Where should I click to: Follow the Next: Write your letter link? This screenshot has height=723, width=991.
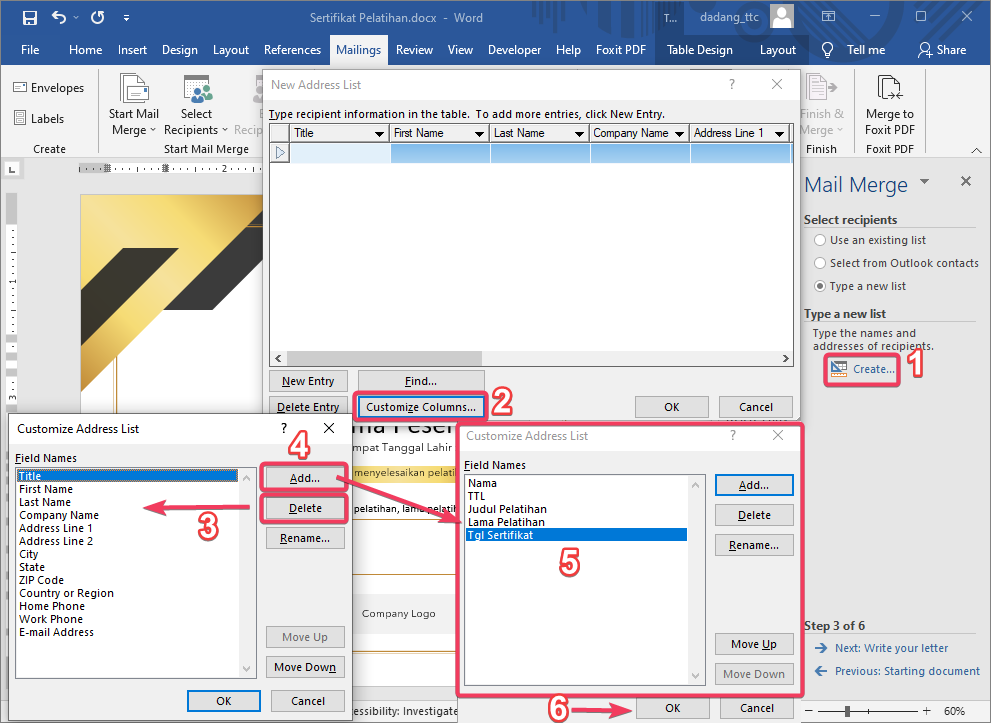point(890,648)
